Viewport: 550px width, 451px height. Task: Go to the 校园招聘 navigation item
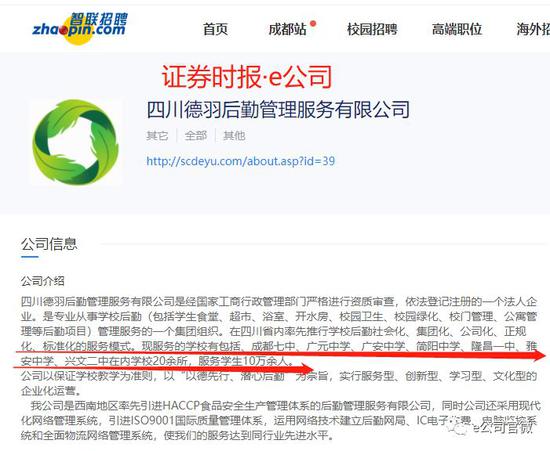click(372, 29)
